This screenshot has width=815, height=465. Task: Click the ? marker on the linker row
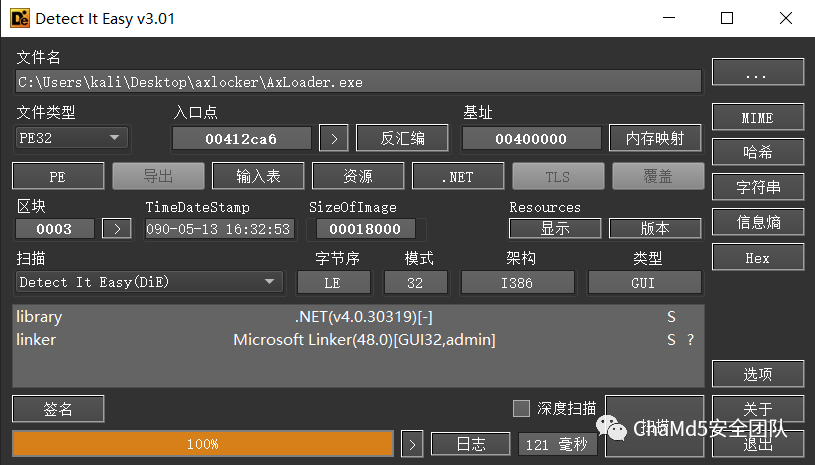(x=690, y=339)
